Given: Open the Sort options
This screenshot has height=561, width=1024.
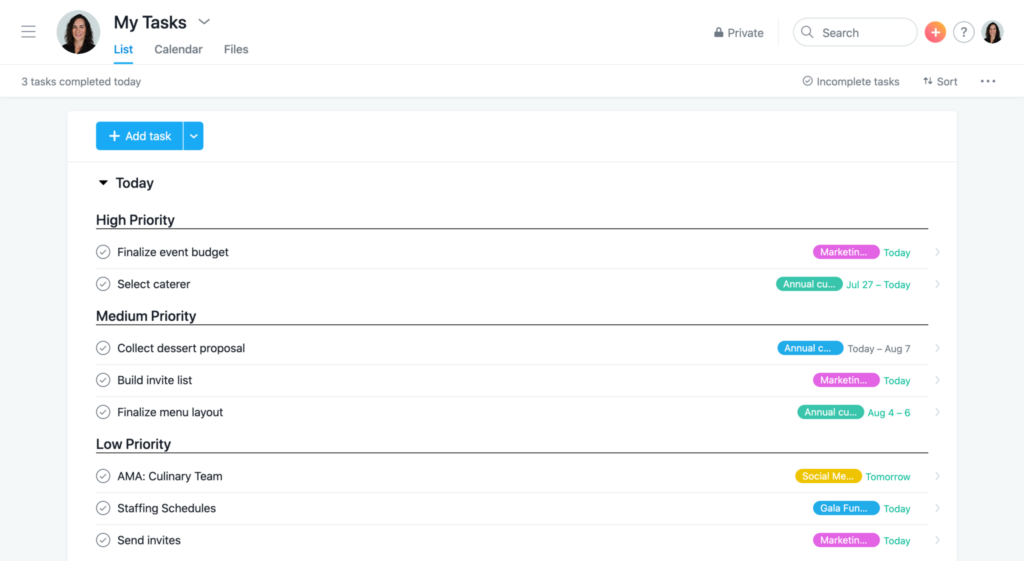Looking at the screenshot, I should click(x=940, y=81).
